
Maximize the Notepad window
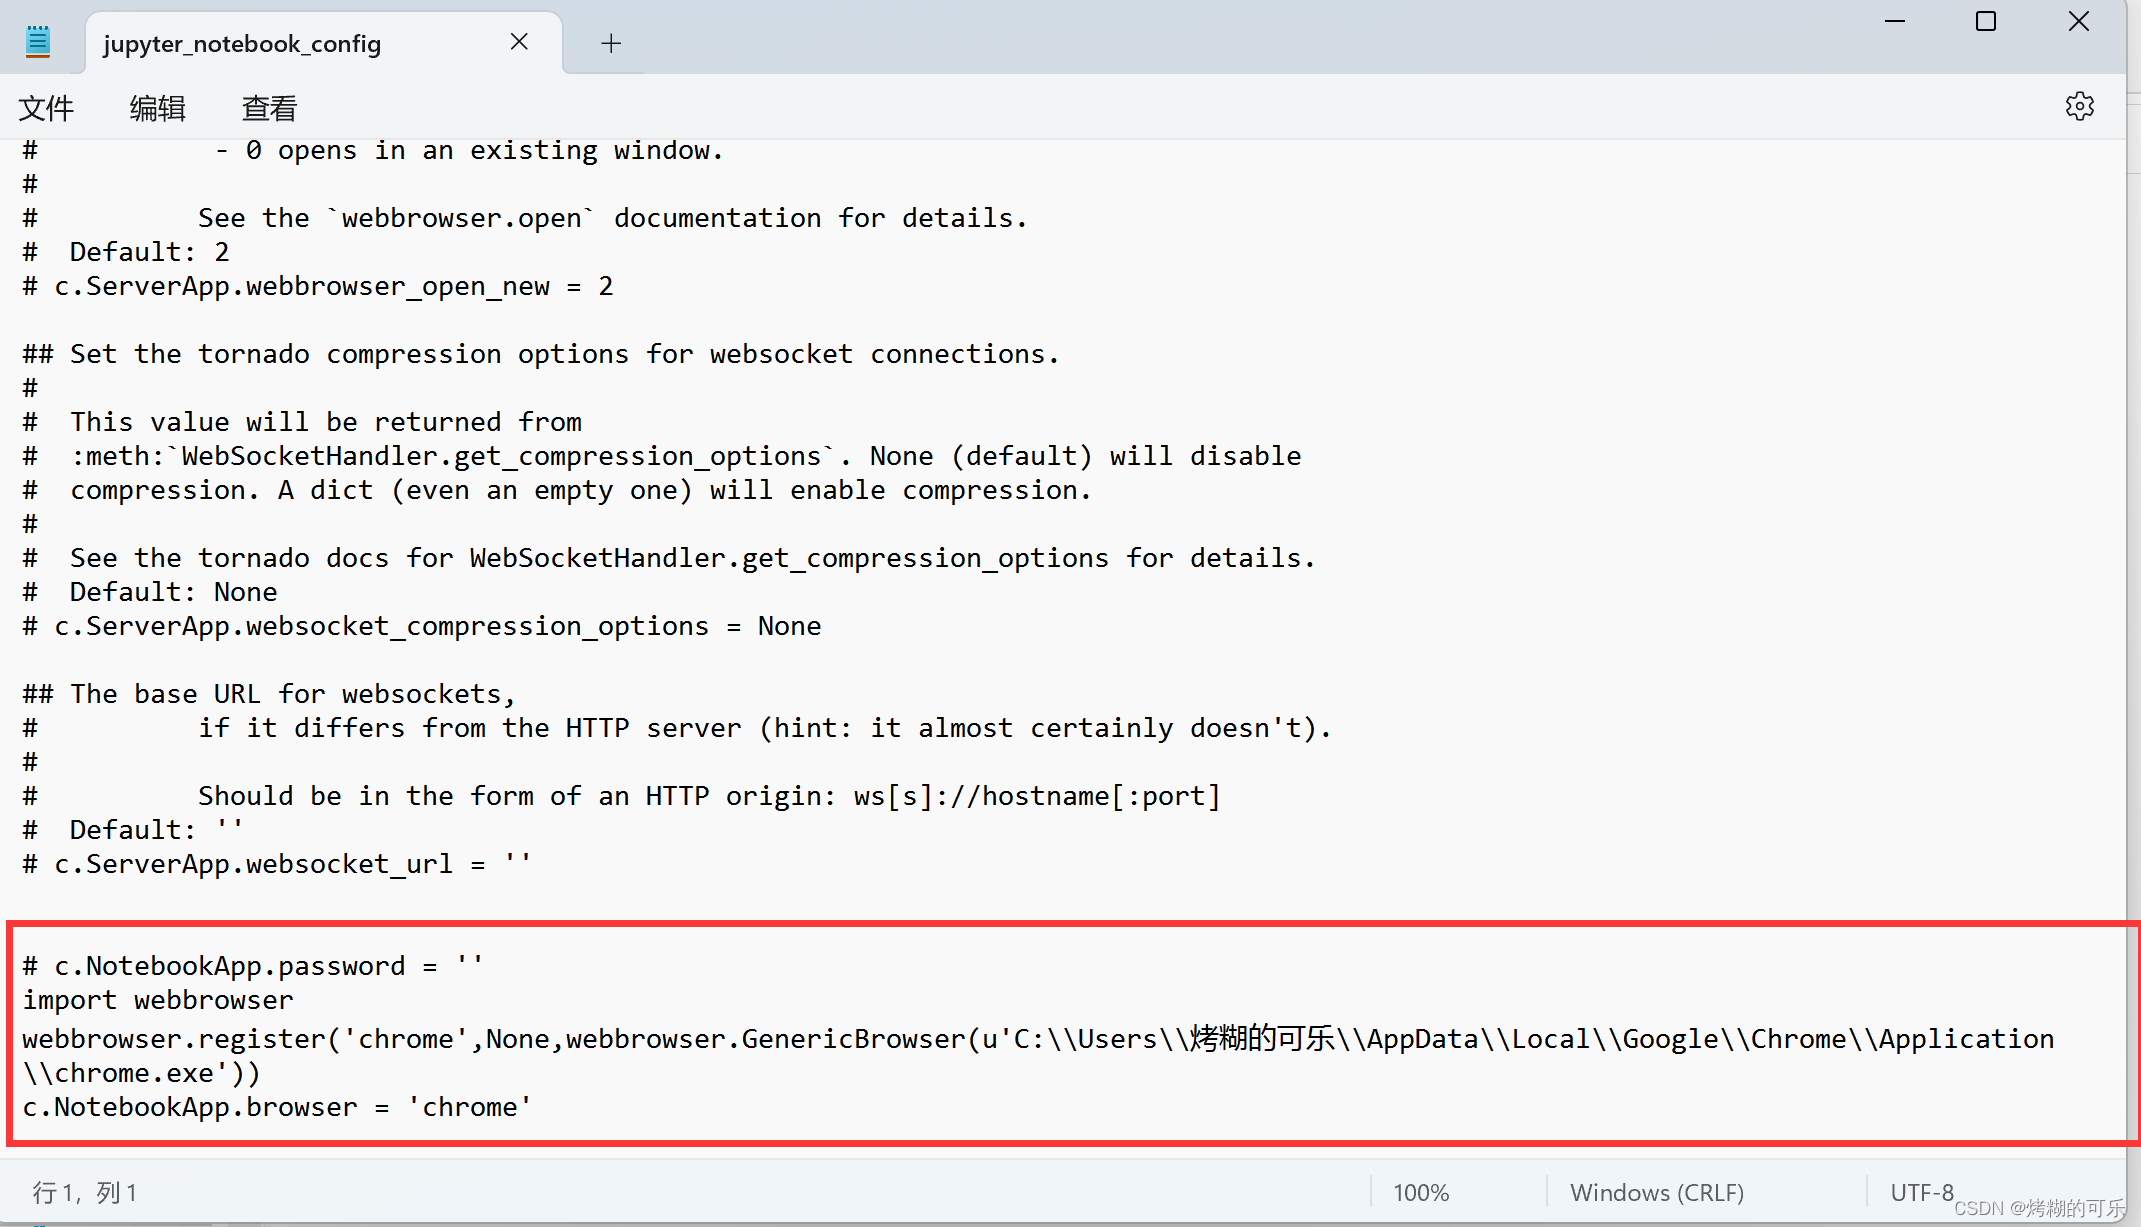[1986, 21]
